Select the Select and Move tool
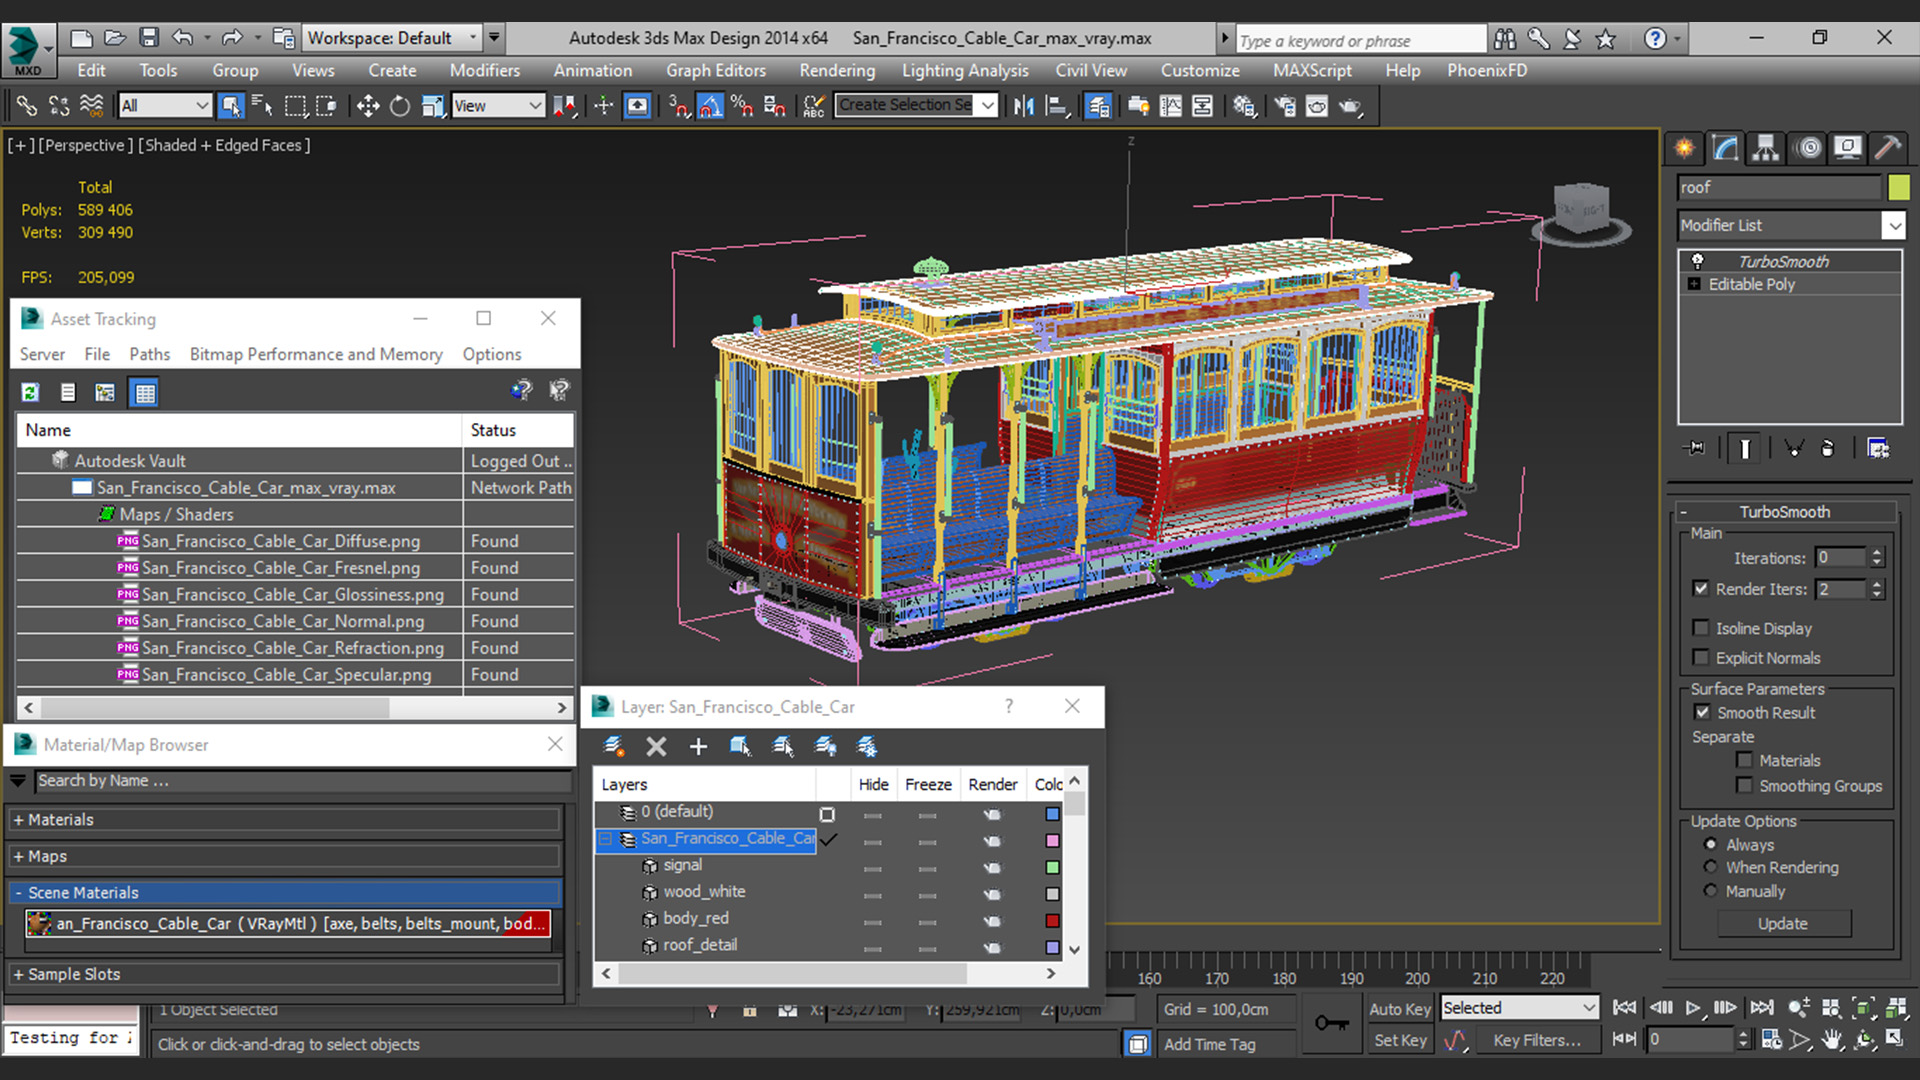 (367, 106)
